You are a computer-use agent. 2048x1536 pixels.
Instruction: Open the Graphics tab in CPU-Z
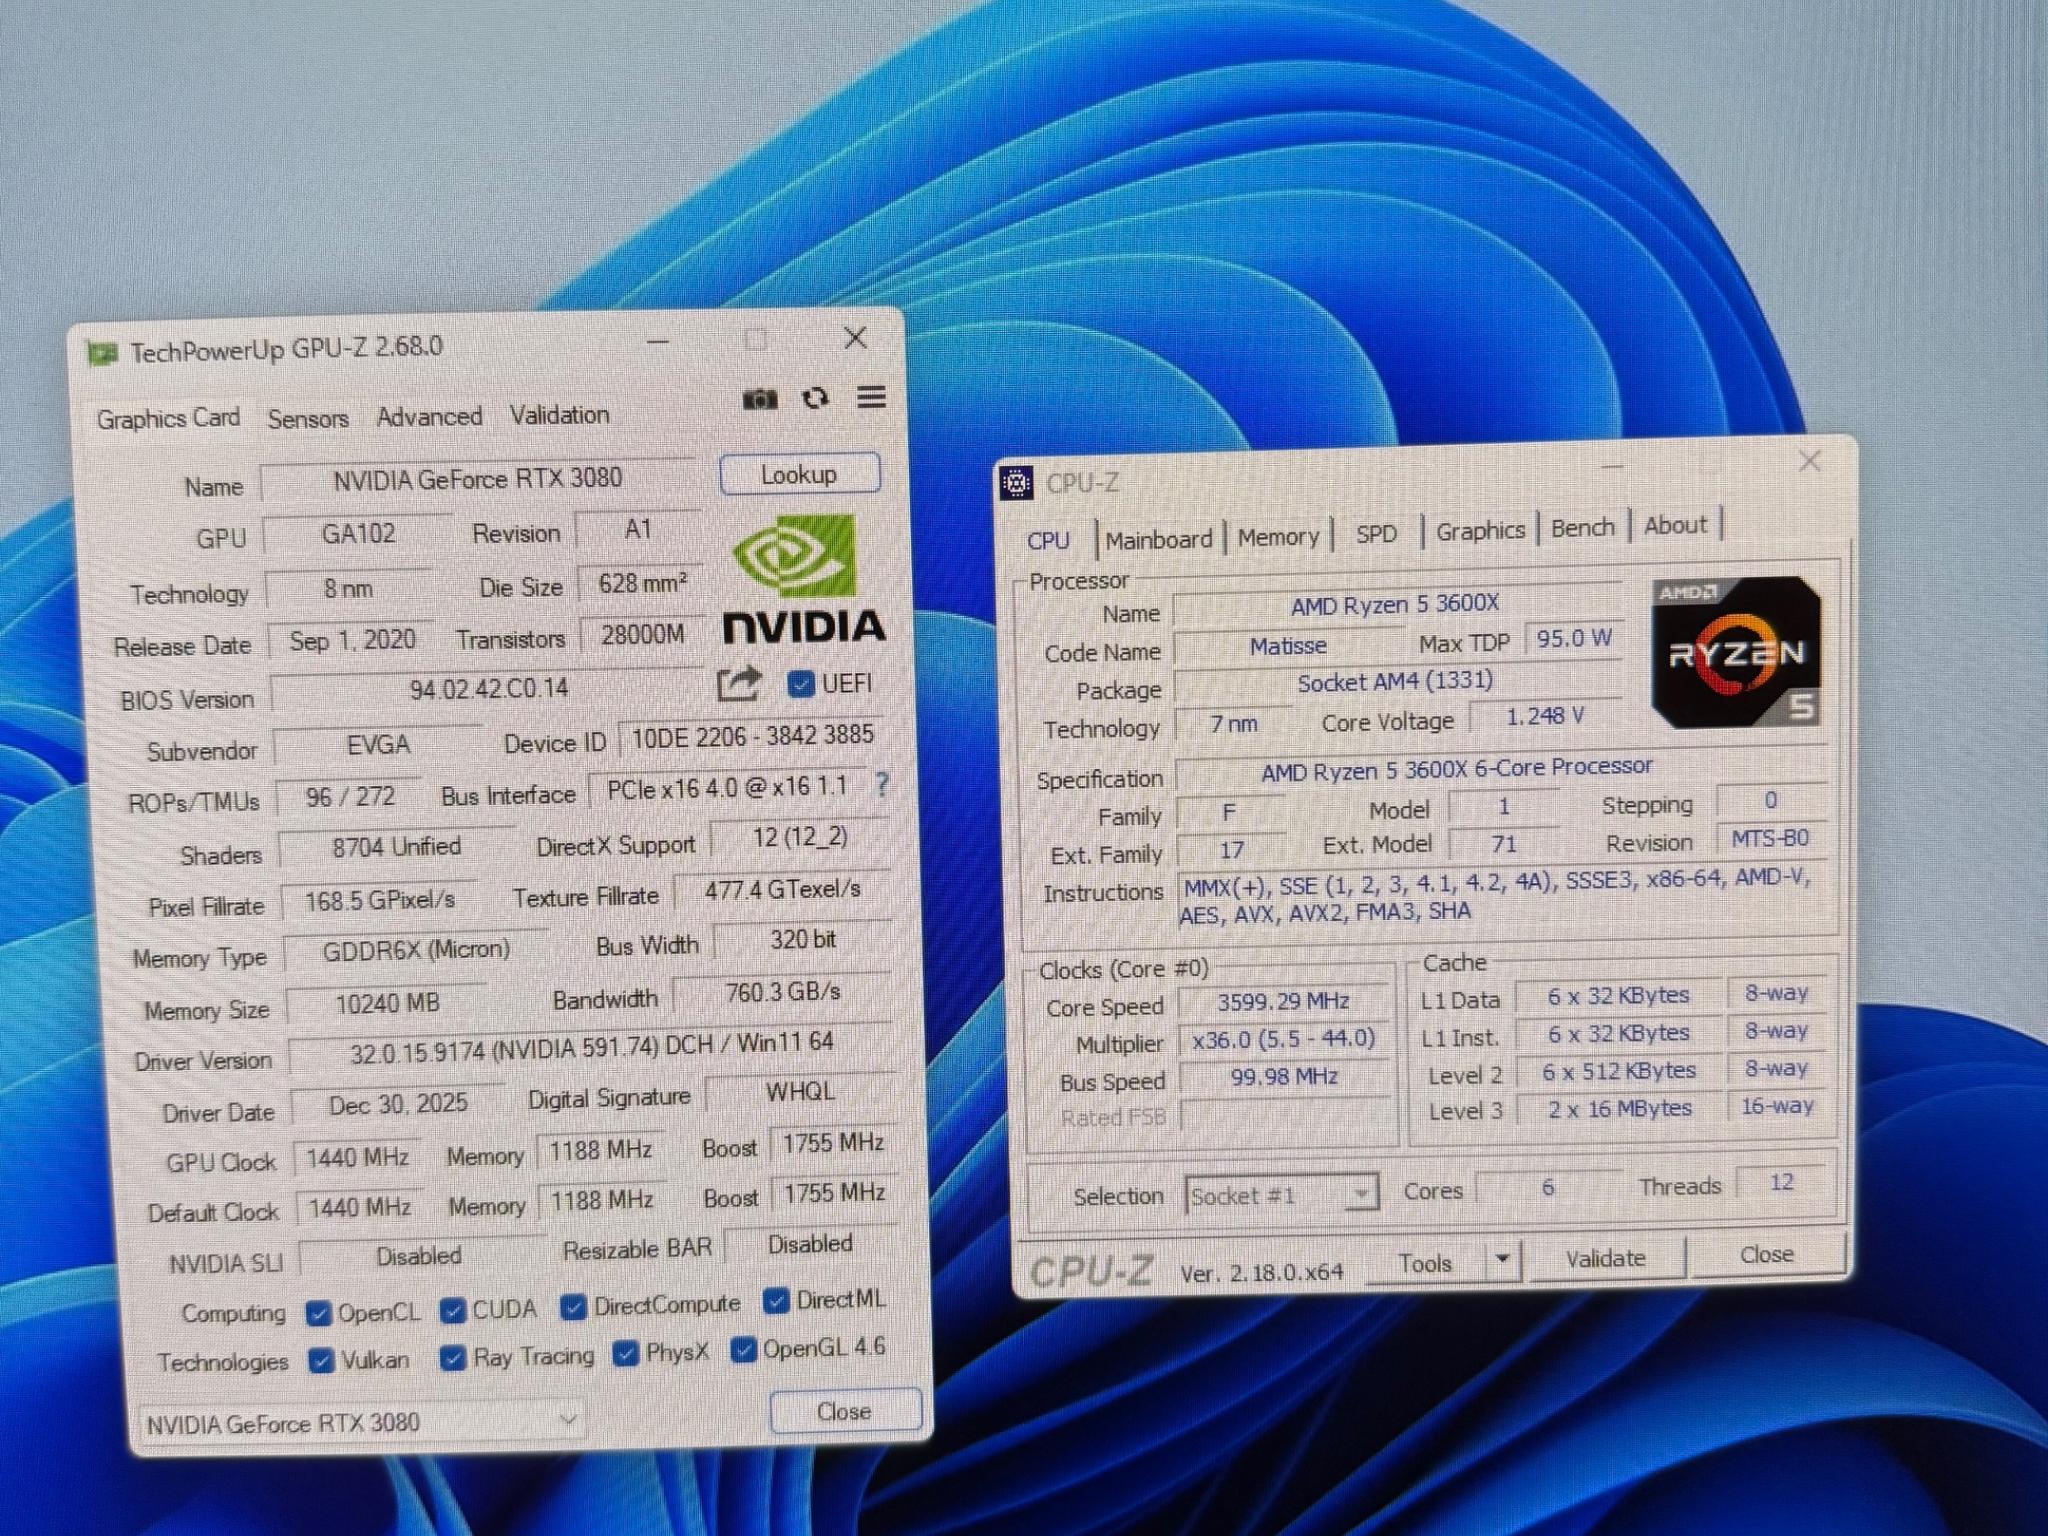point(1480,531)
